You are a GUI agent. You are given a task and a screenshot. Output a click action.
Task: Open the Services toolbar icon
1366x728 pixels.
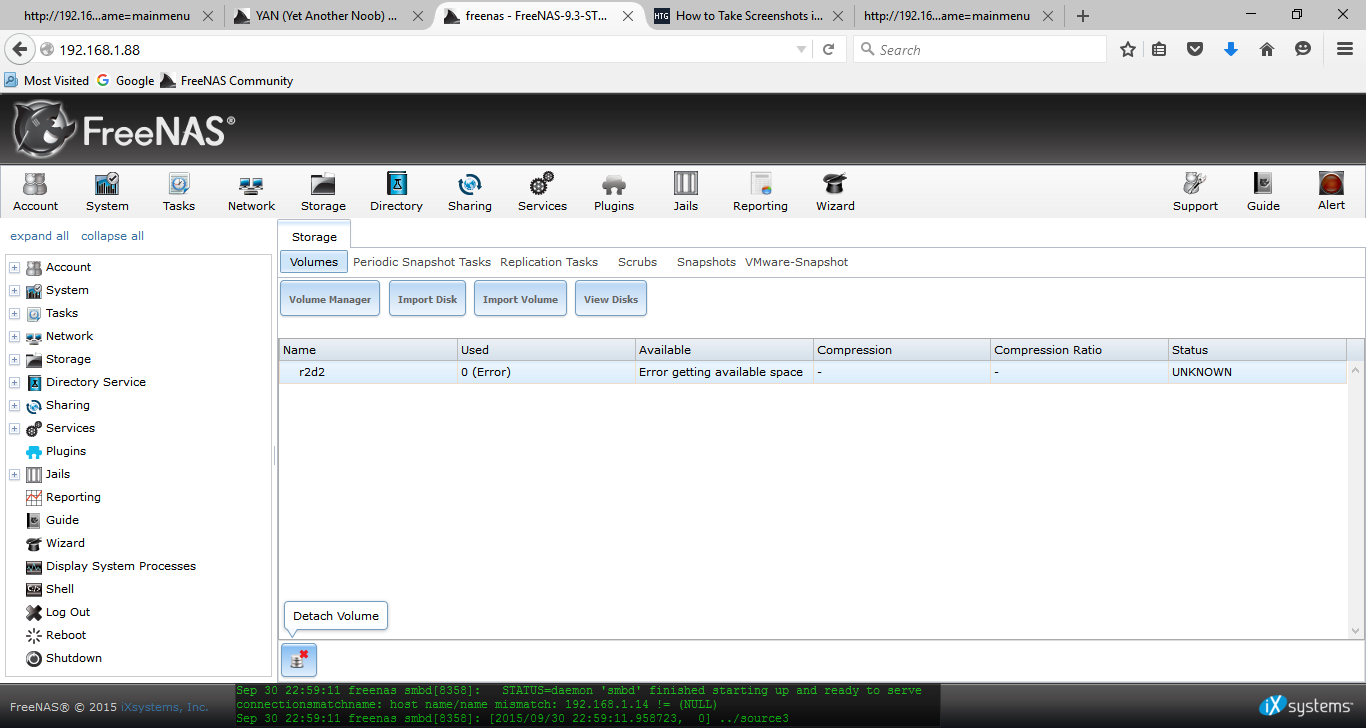[x=542, y=191]
